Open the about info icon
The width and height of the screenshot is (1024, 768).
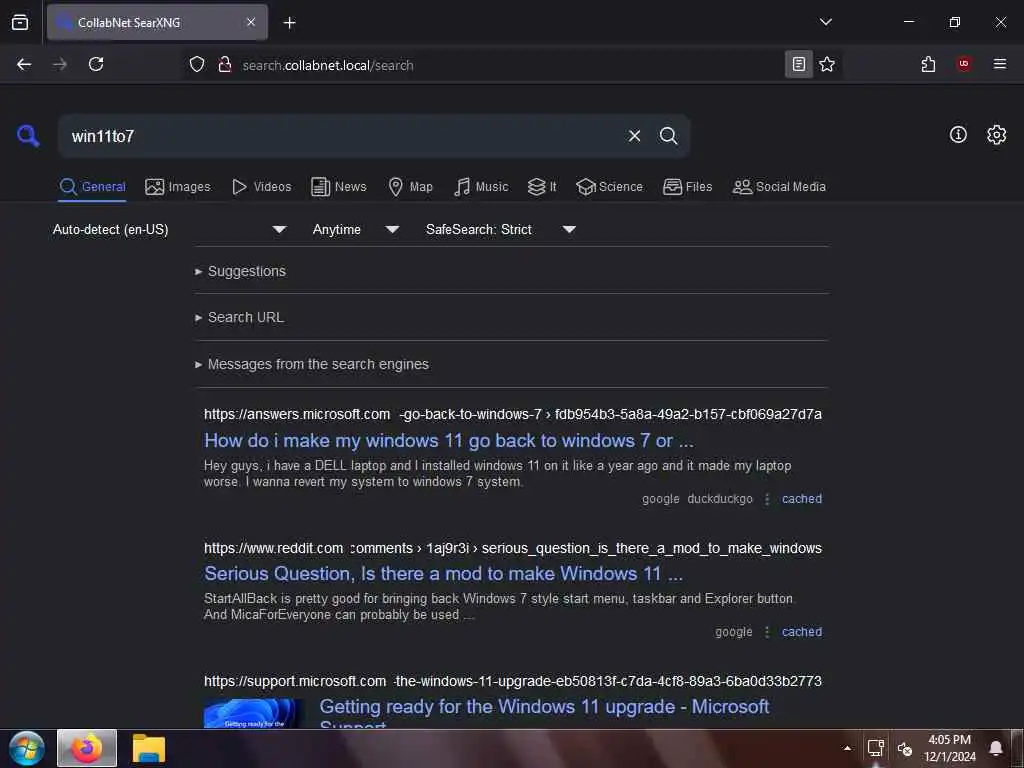click(958, 135)
